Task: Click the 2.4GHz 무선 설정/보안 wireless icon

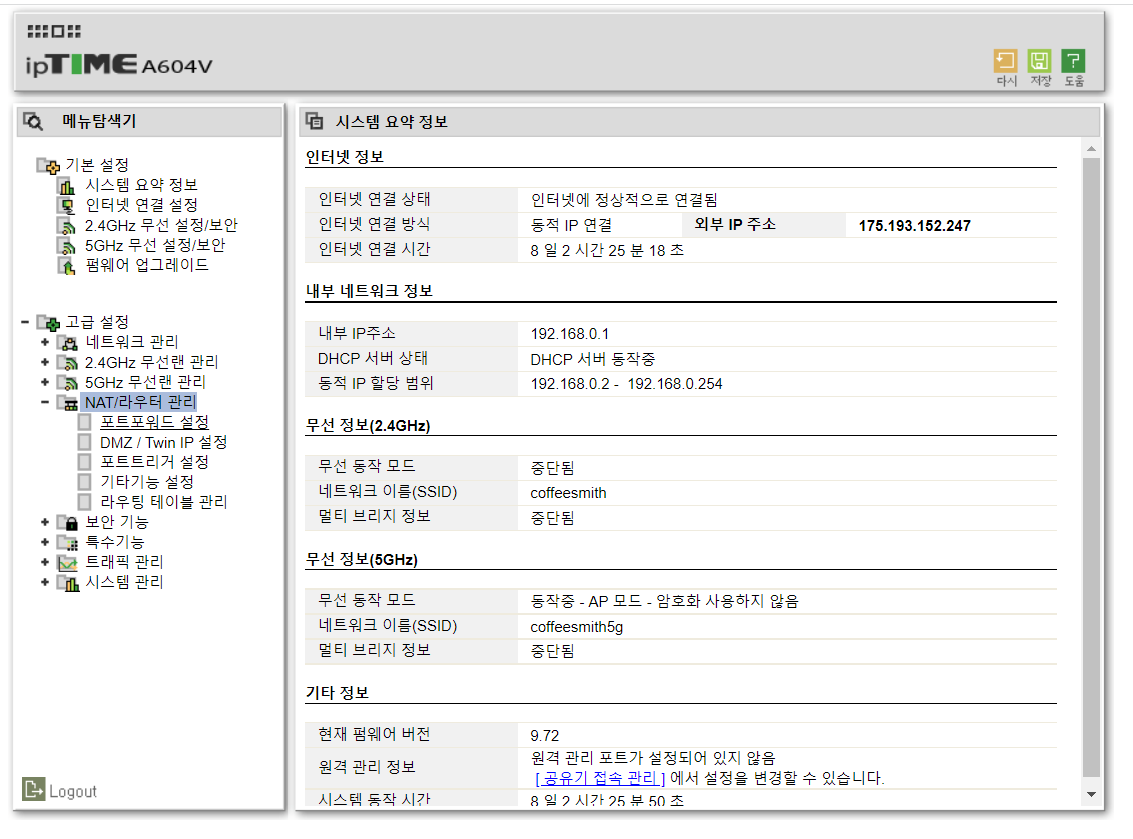Action: click(x=67, y=226)
